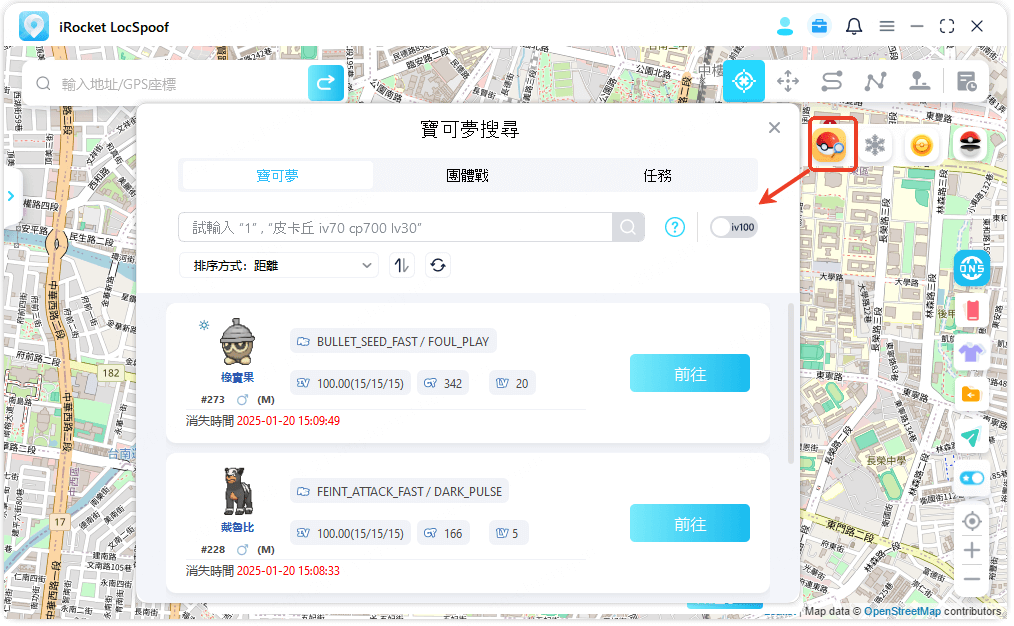Open the orange import folder icon
Screen dimensions: 1014x626
971,394
